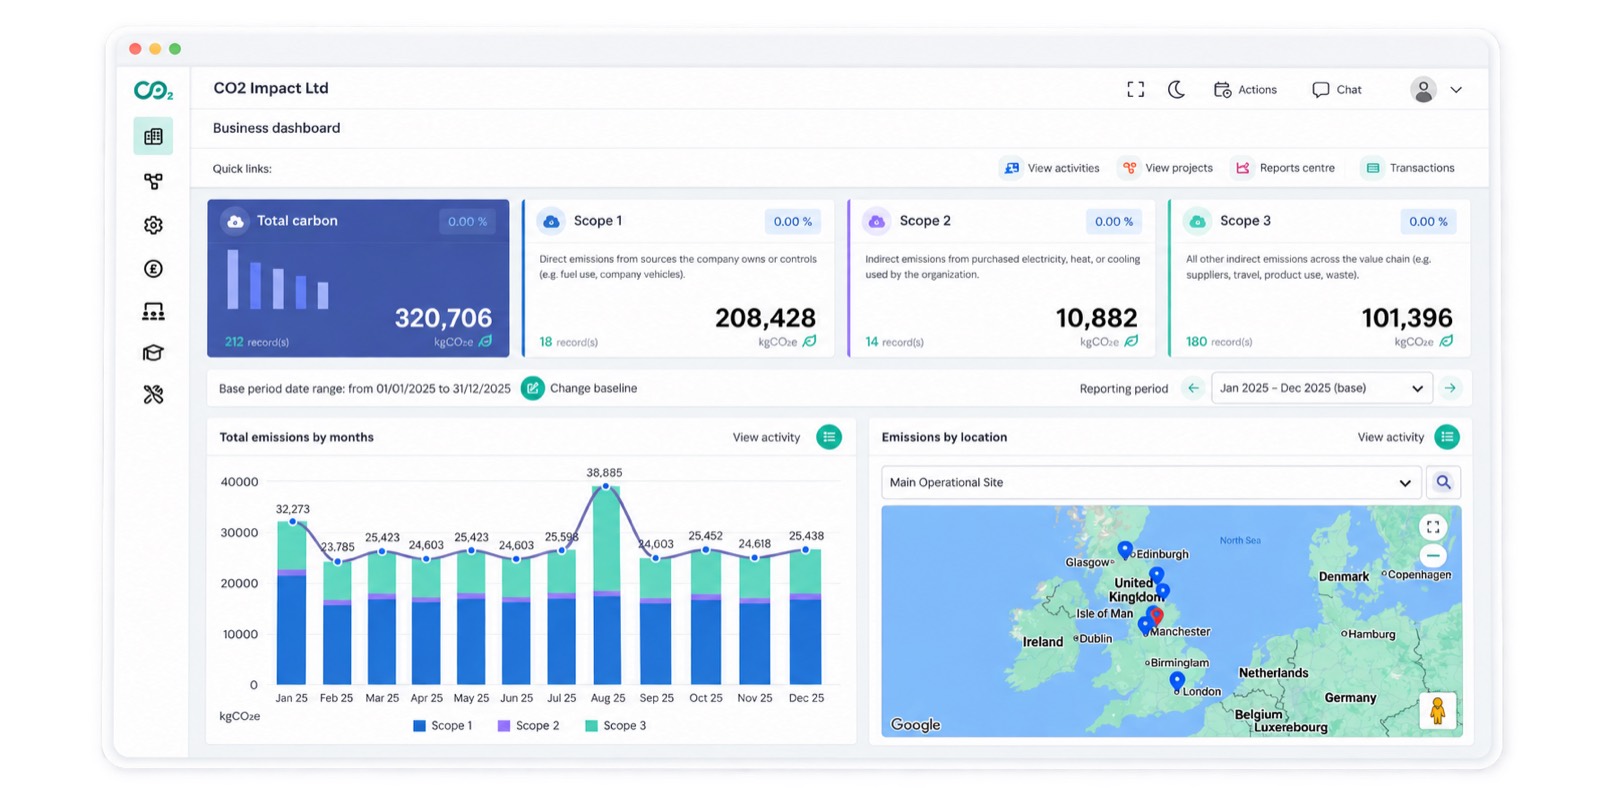The height and width of the screenshot is (788, 1600).
Task: Click the Change baseline edit icon
Action: (x=533, y=388)
